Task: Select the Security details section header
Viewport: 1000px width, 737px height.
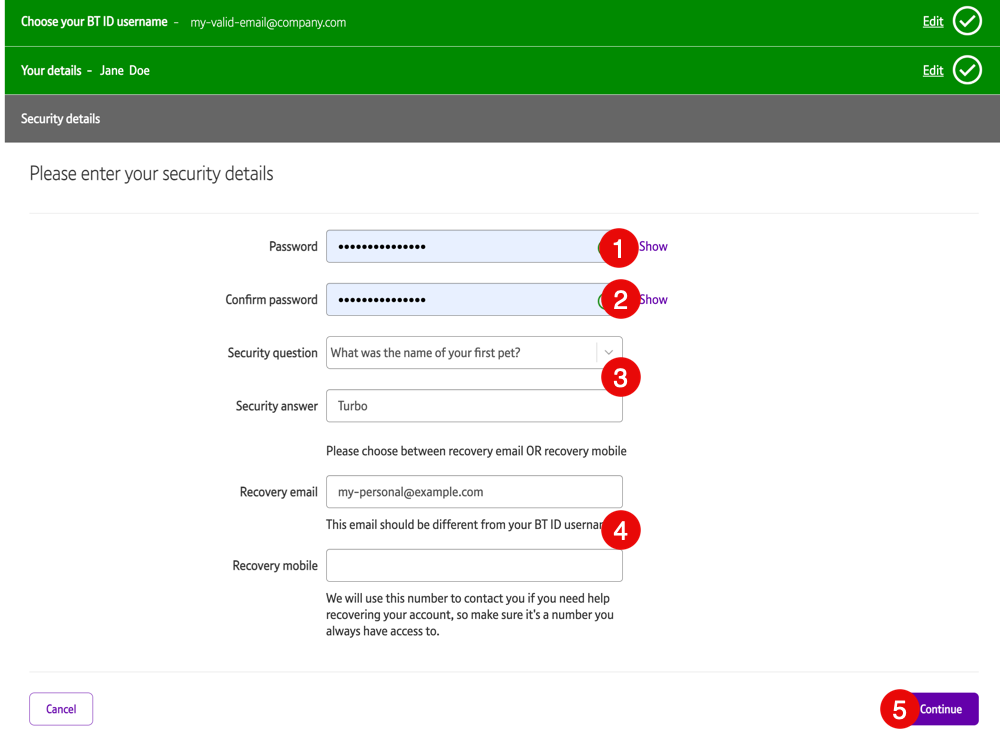Action: click(x=502, y=119)
